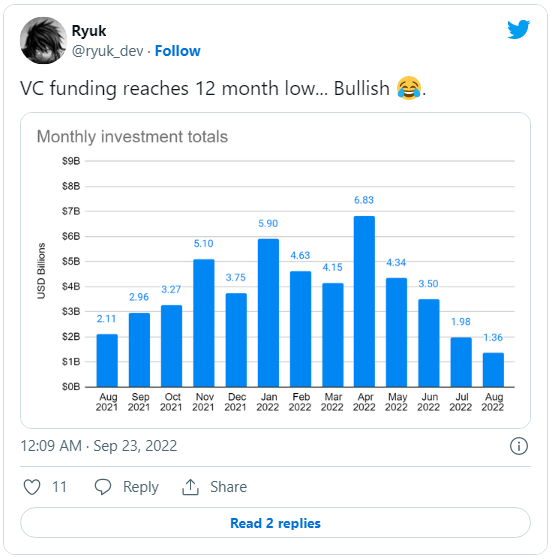Viewport: 551px width, 559px height.
Task: Click the share upload arrow icon
Action: tap(190, 487)
